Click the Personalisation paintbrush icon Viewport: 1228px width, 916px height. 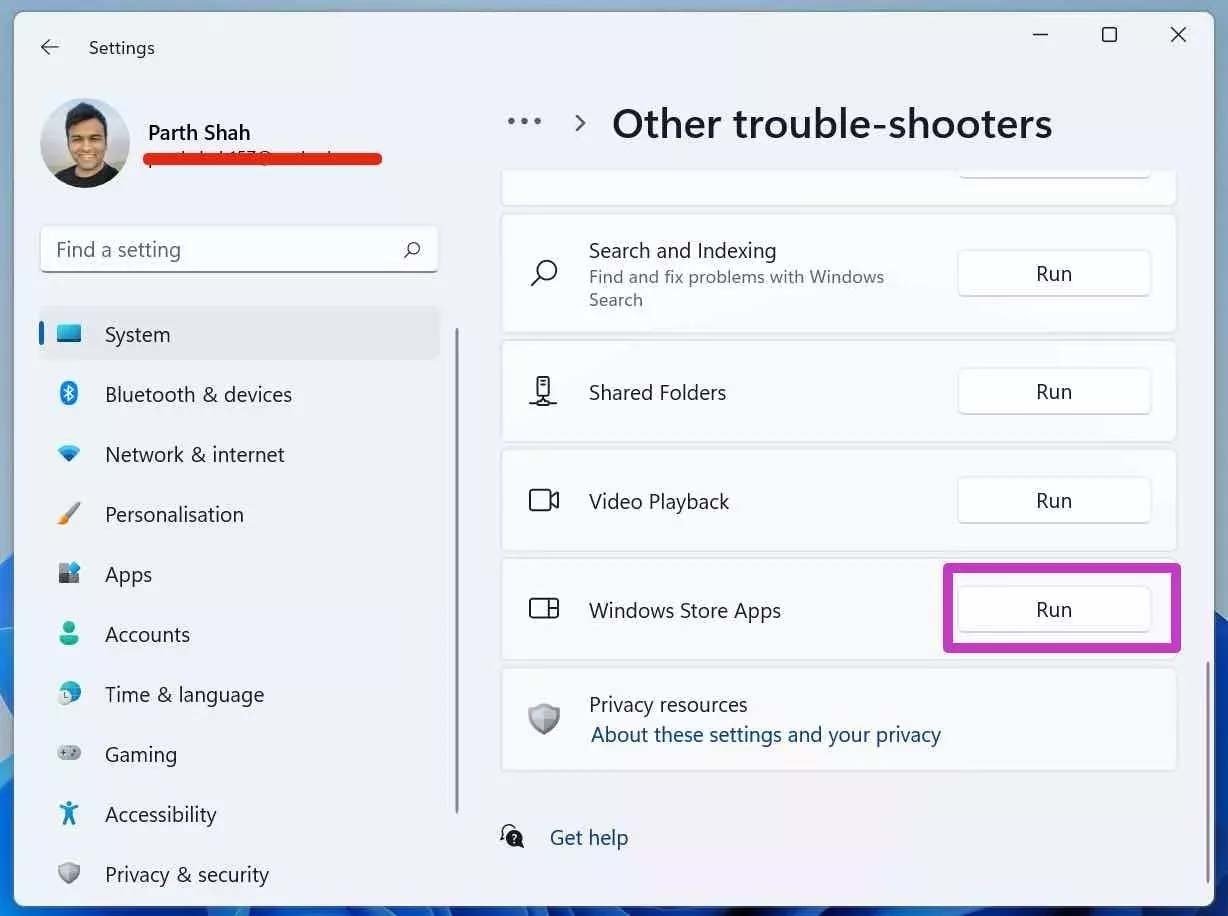tap(69, 514)
